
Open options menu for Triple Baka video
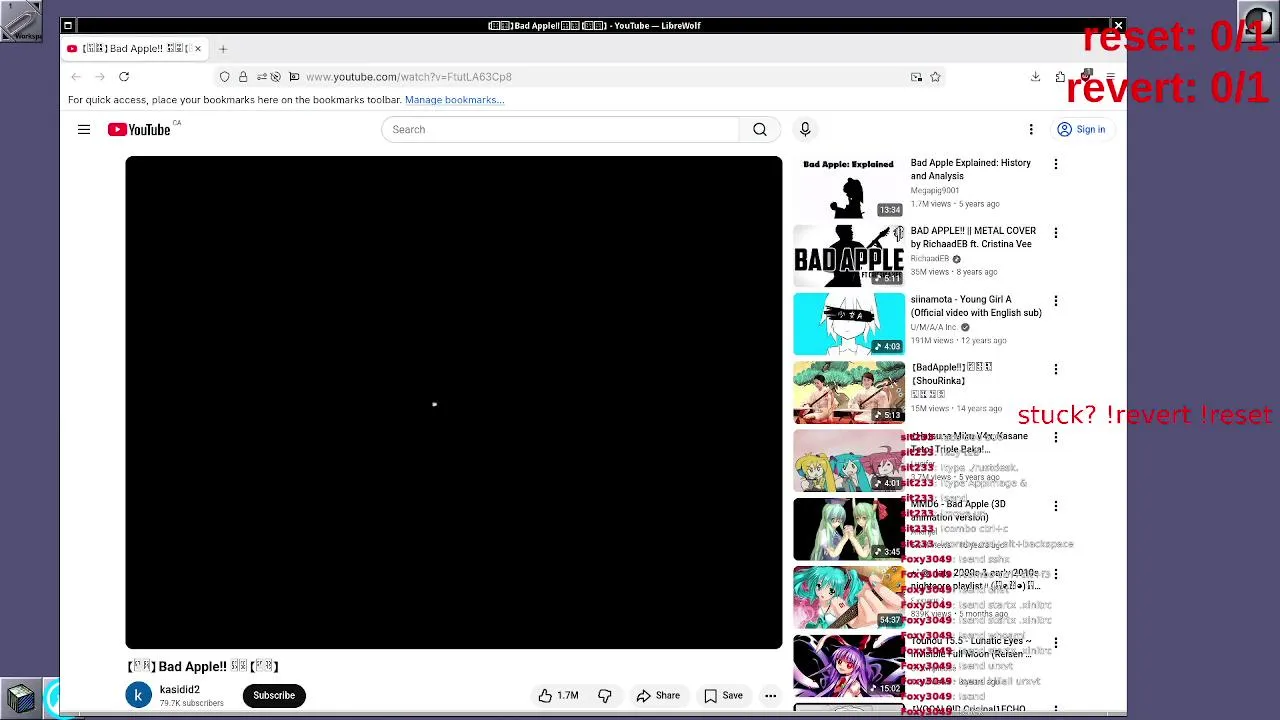click(1055, 437)
